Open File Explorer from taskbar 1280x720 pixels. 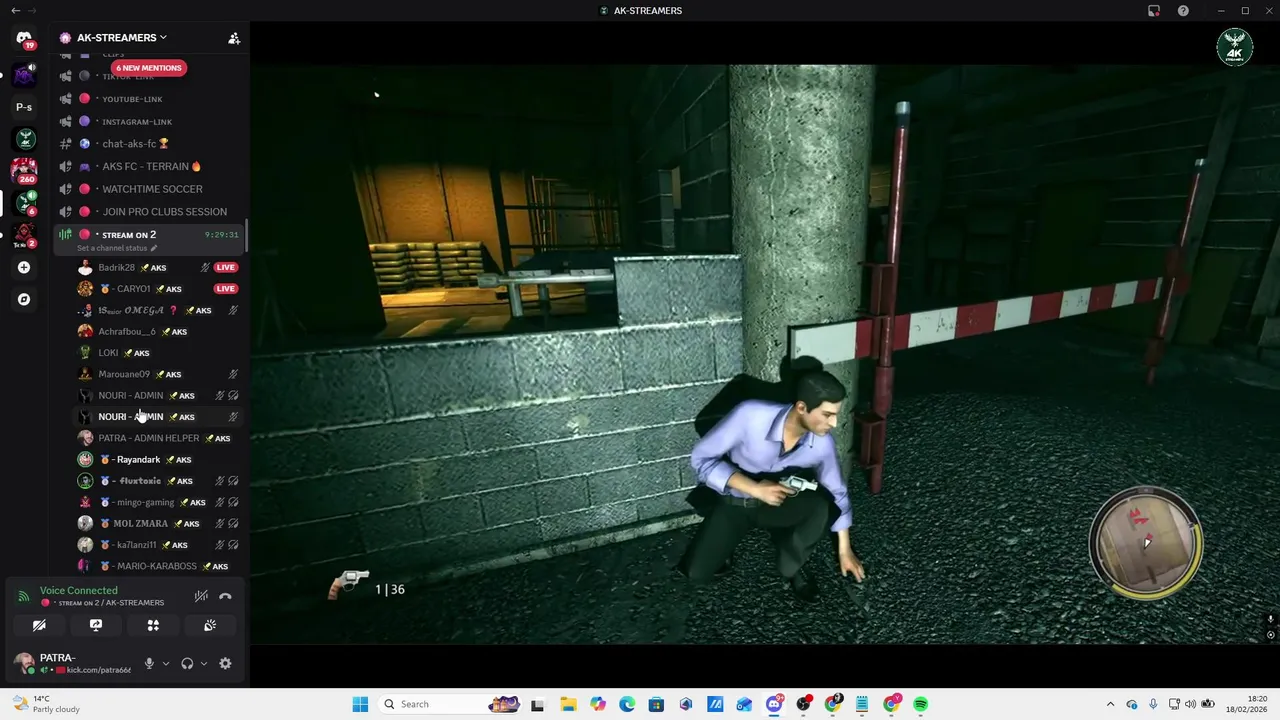point(568,704)
